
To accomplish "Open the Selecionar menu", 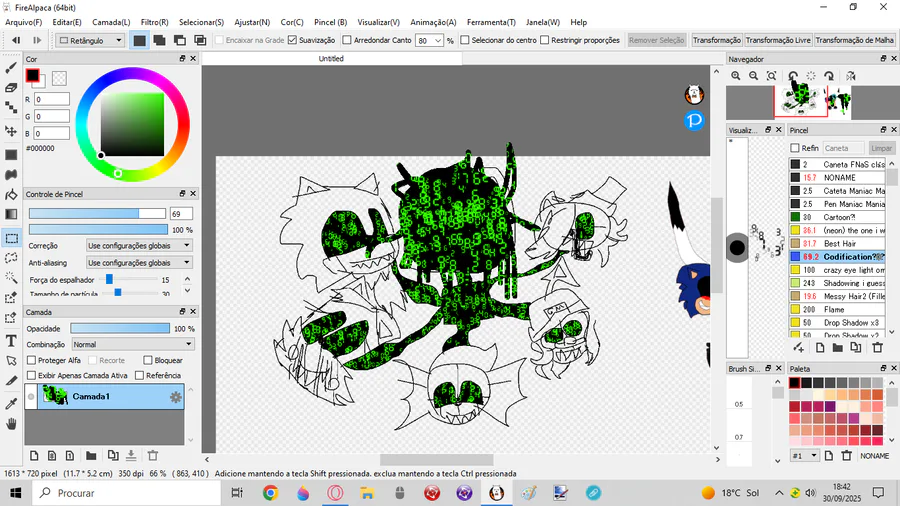I will pos(201,22).
